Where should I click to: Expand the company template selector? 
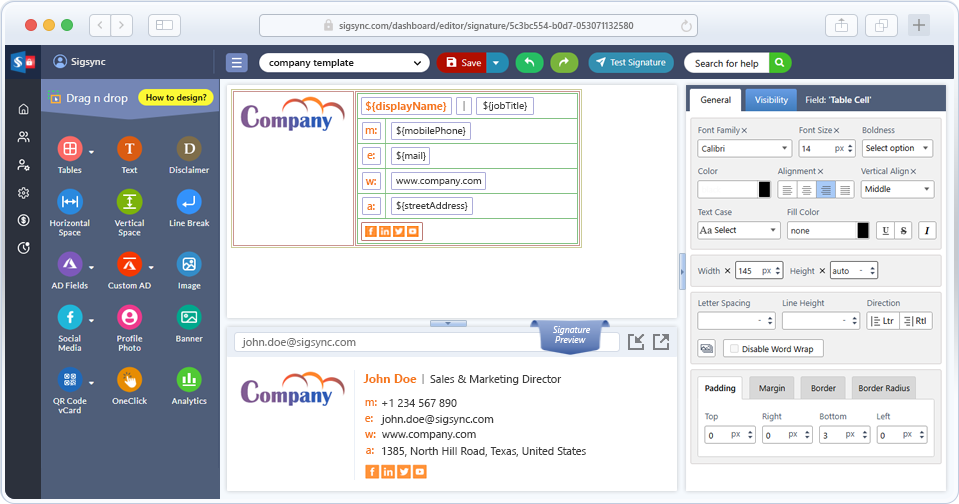point(344,63)
